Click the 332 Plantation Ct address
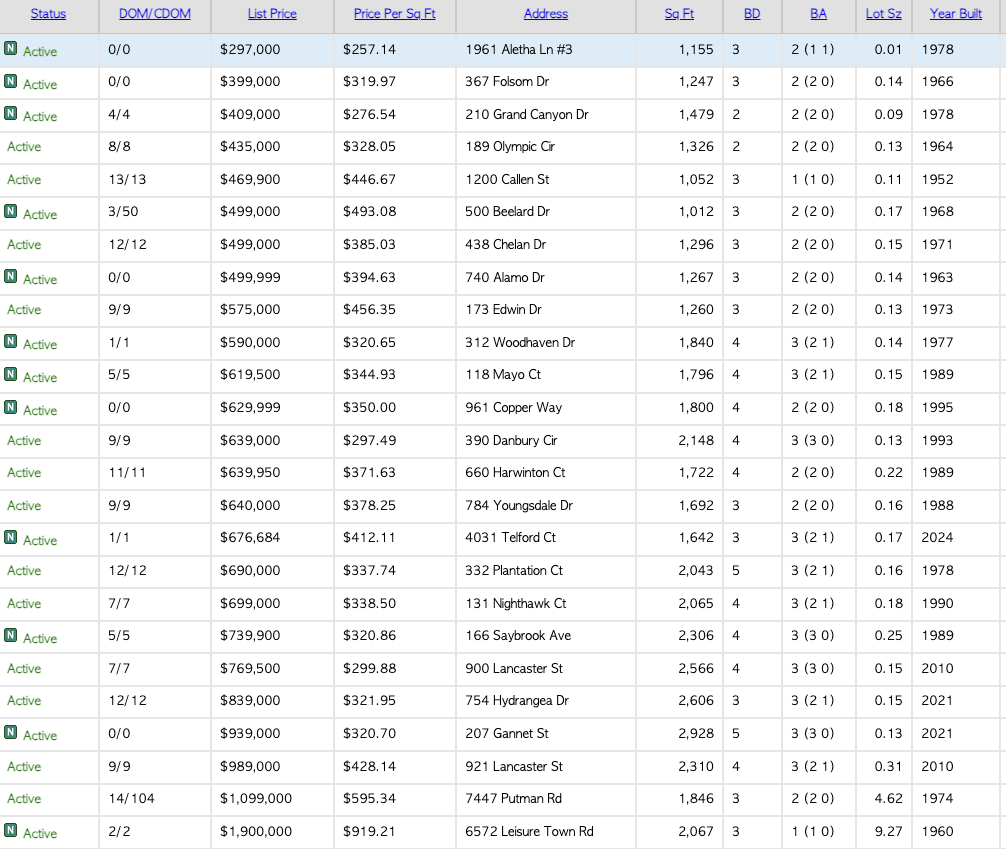Screen dimensions: 1006x850 pyautogui.click(x=514, y=570)
